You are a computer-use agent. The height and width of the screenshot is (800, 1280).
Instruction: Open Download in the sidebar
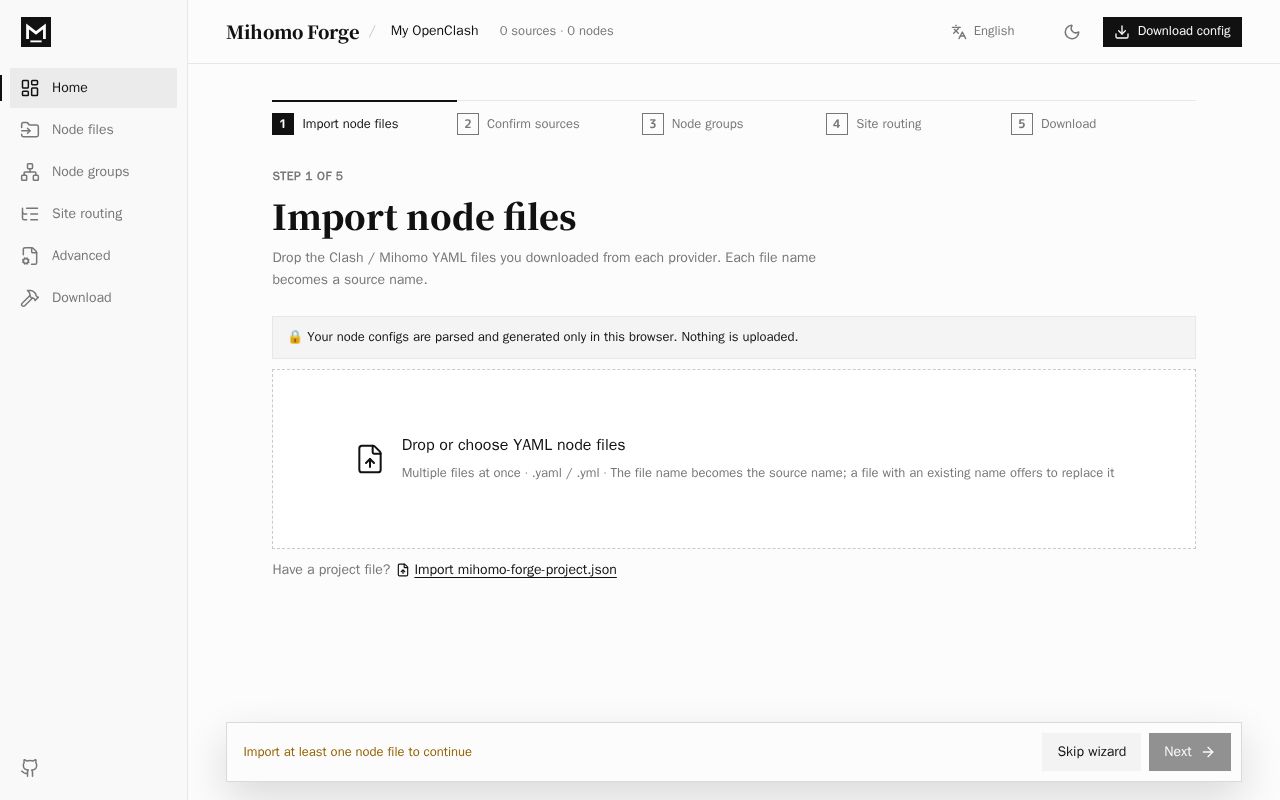tap(93, 298)
